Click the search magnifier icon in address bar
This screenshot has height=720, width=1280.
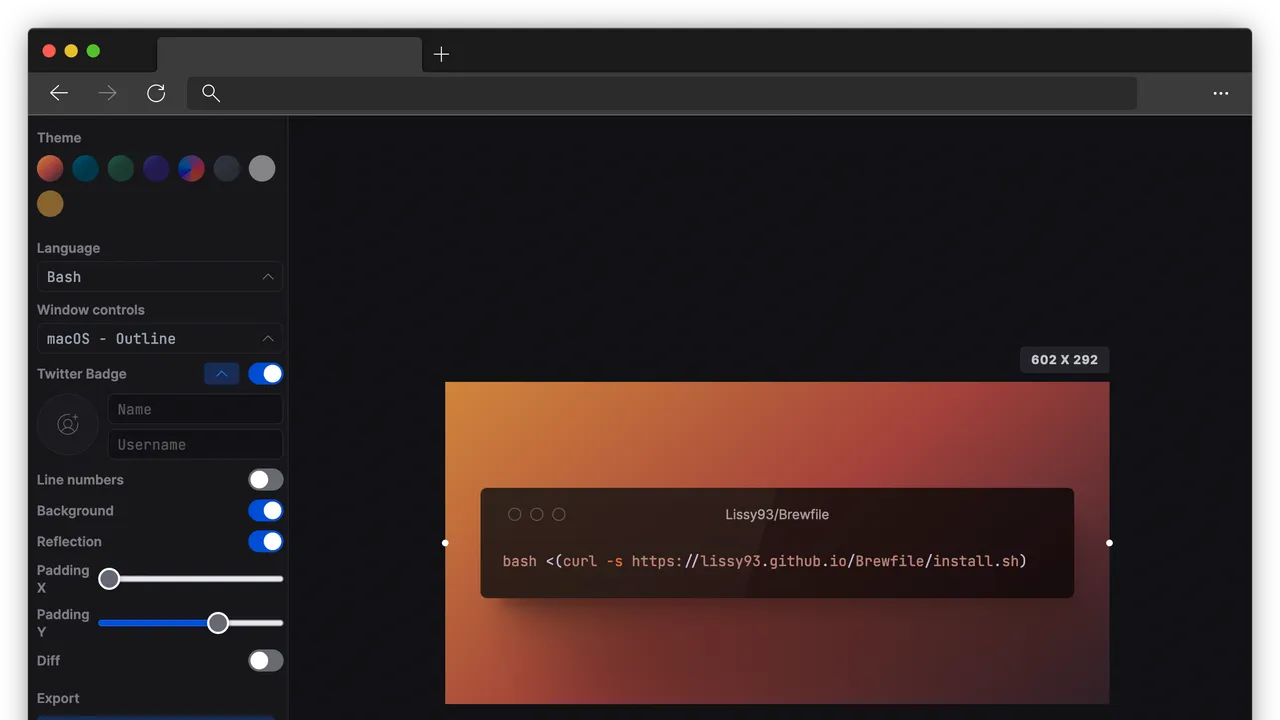[x=211, y=93]
